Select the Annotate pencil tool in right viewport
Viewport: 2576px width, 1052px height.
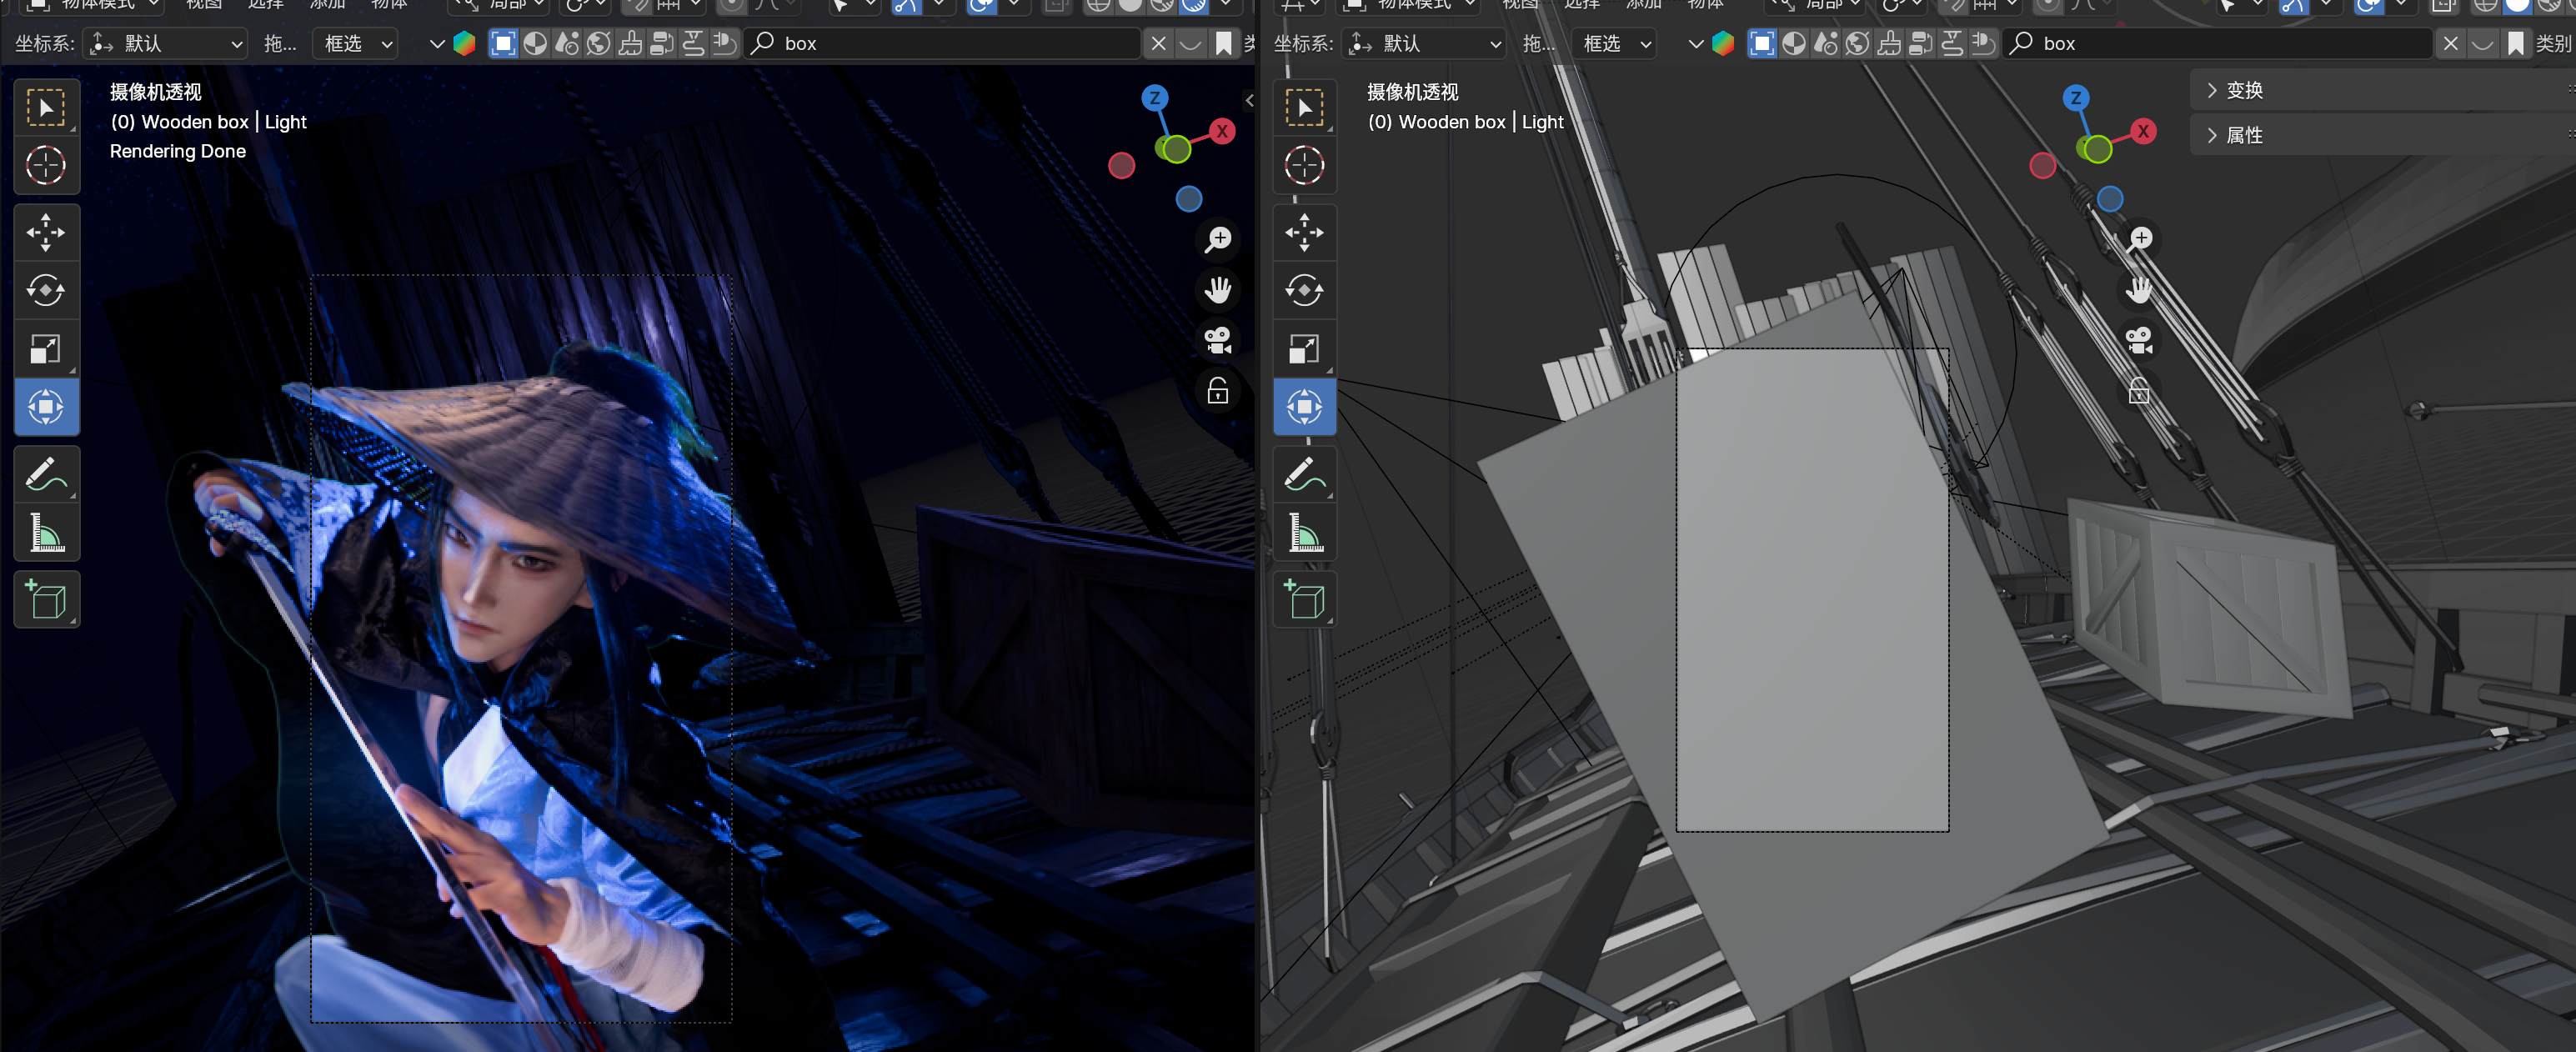pyautogui.click(x=1304, y=473)
